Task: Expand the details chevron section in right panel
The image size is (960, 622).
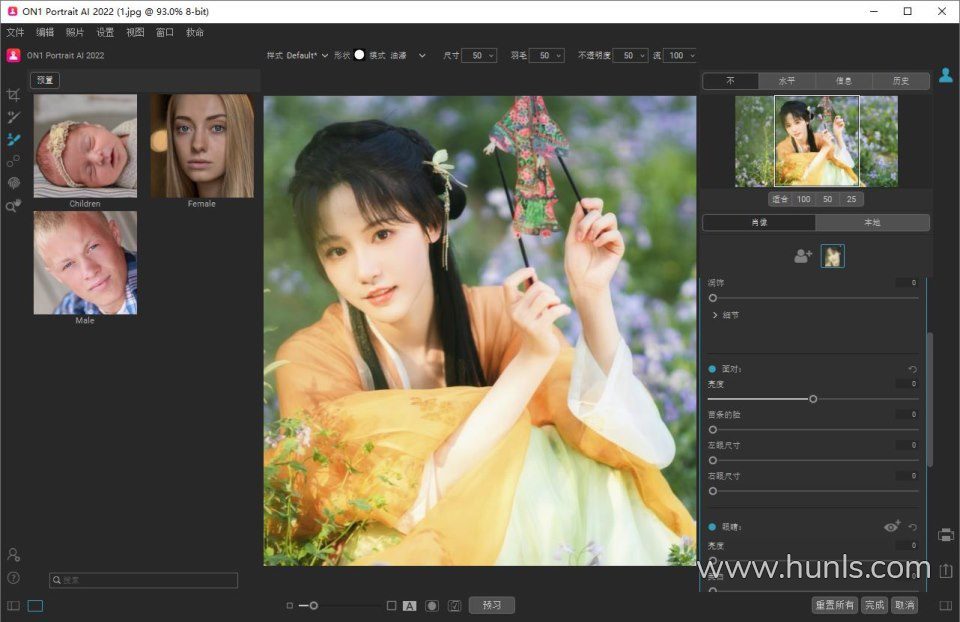Action: pyautogui.click(x=714, y=315)
